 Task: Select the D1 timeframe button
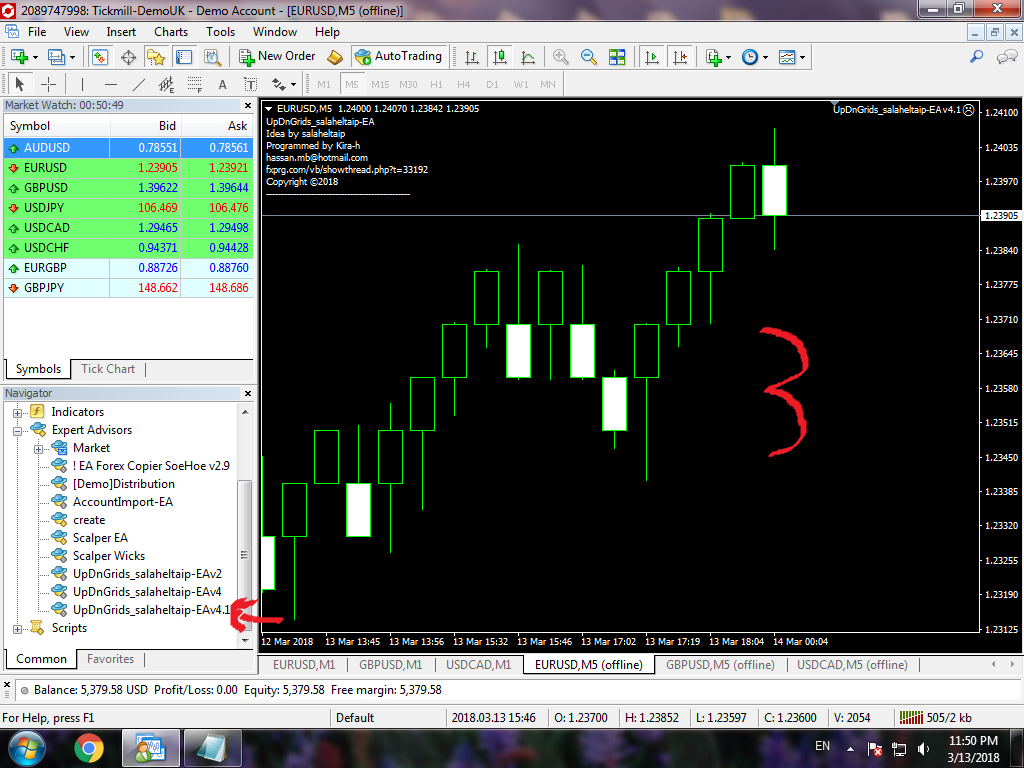(492, 84)
